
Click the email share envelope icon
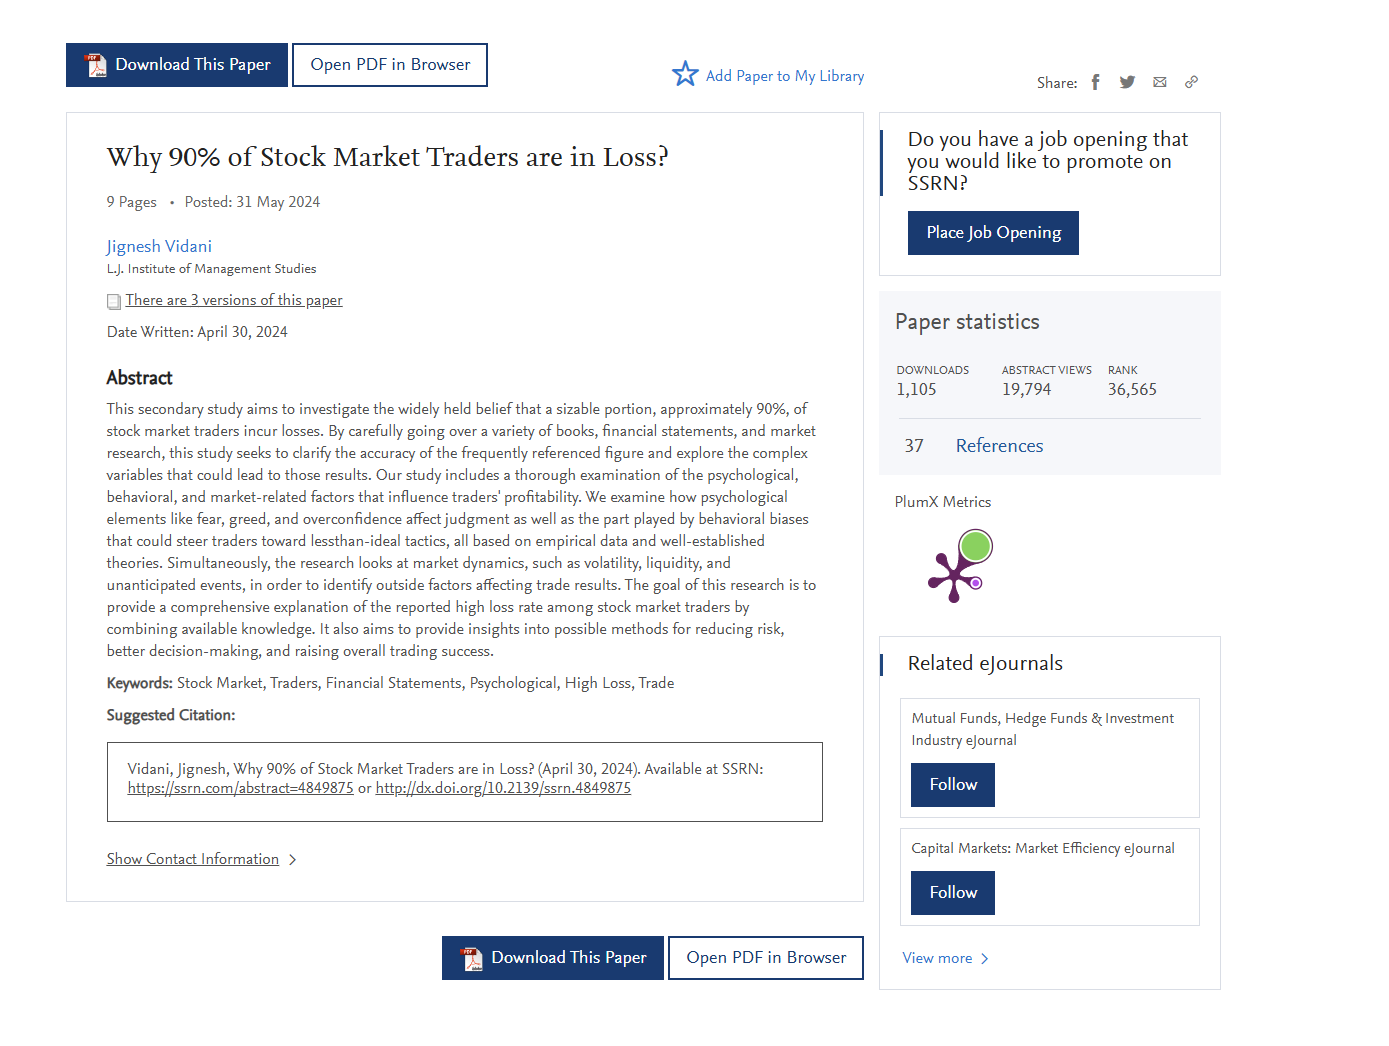tap(1159, 82)
